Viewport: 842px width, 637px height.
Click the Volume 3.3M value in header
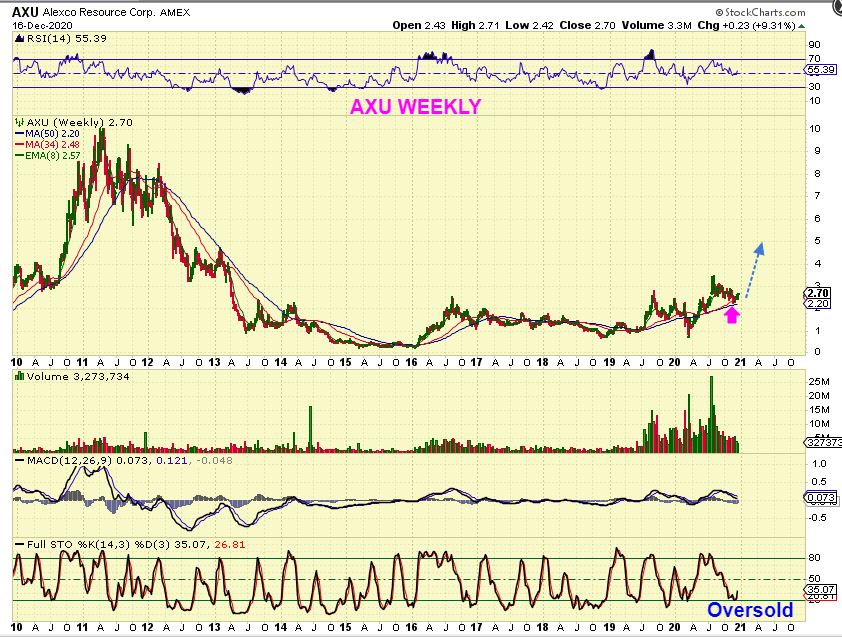pos(657,25)
